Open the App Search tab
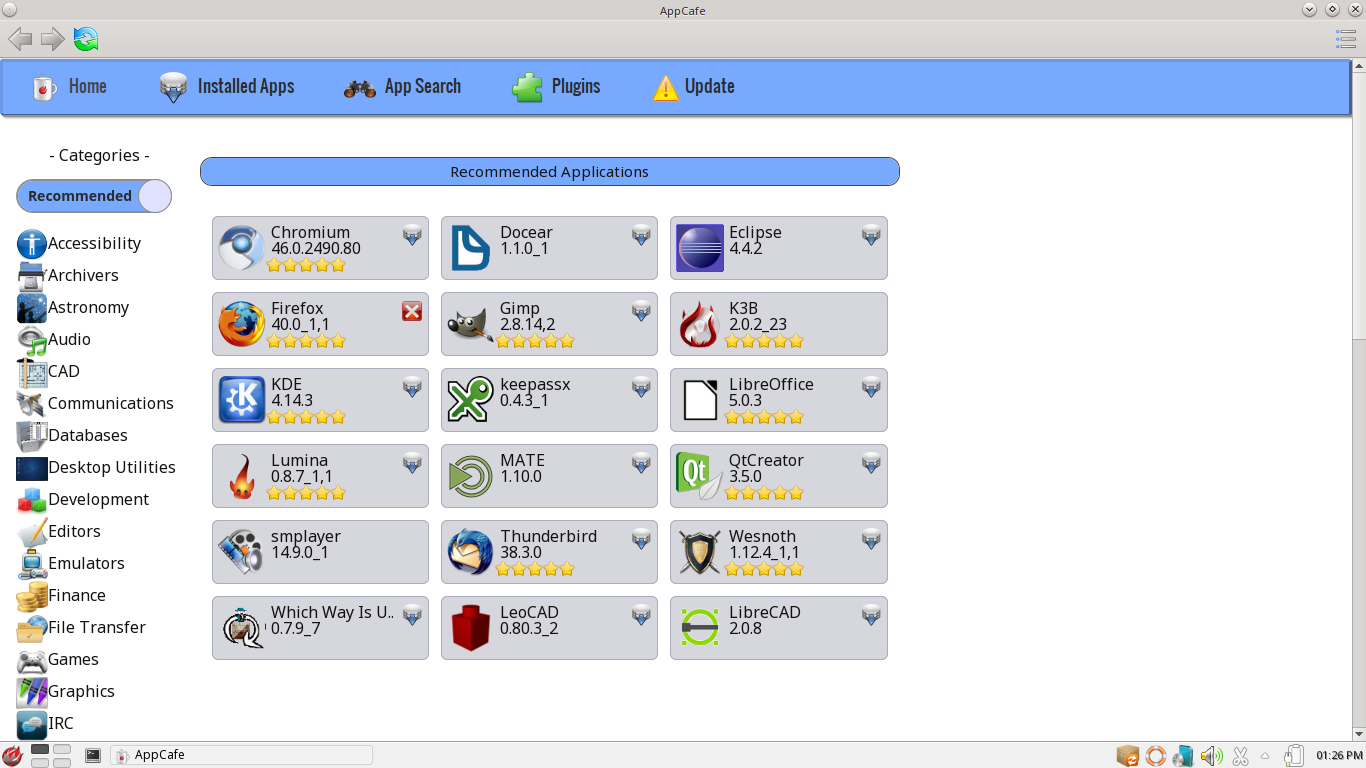The width and height of the screenshot is (1366, 768). (x=402, y=87)
